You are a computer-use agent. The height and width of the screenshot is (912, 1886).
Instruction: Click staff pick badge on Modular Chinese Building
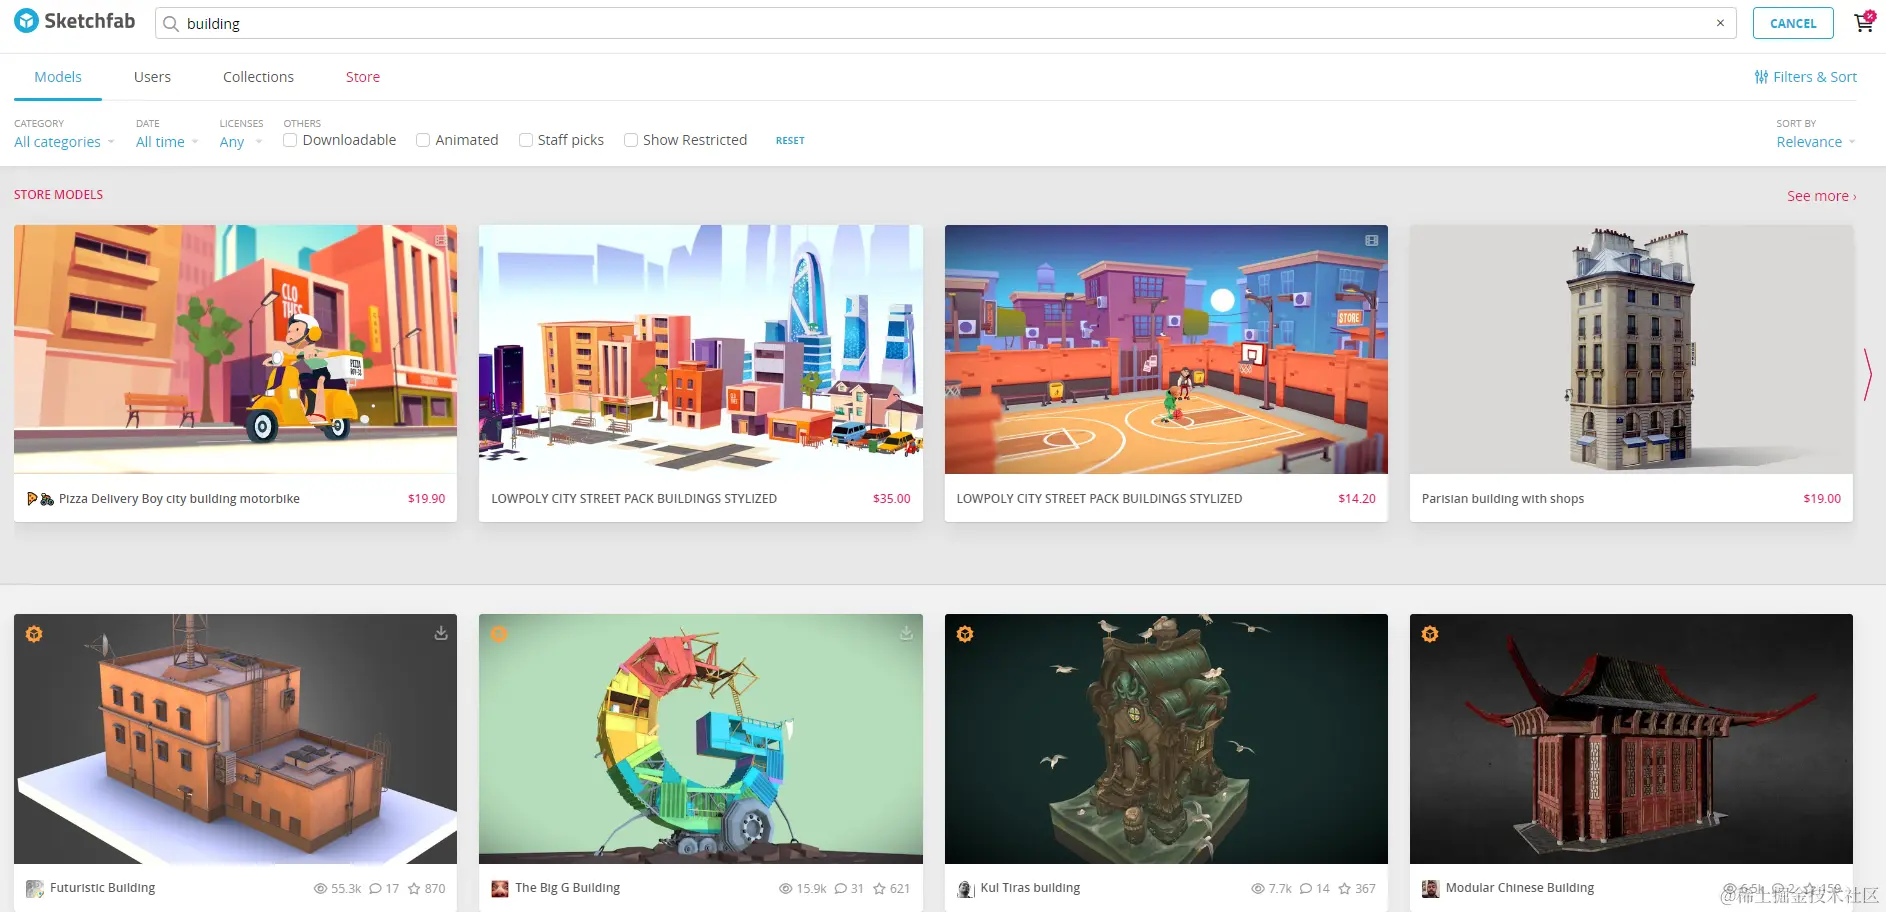click(x=1430, y=634)
